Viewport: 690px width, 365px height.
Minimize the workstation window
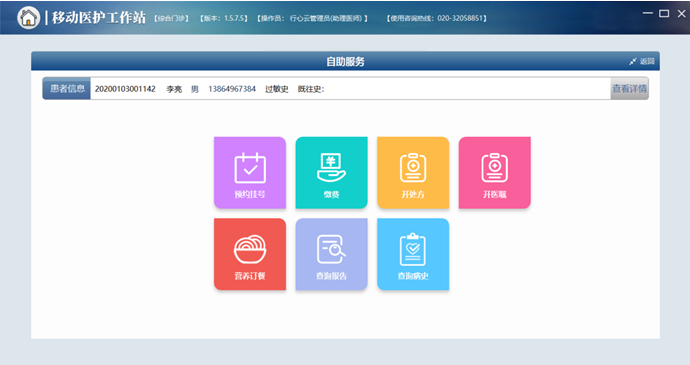coord(648,14)
